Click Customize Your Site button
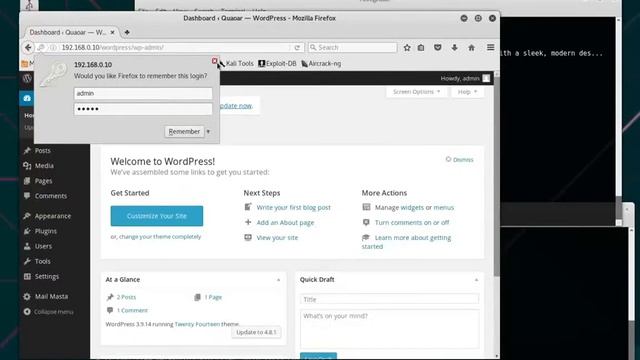The width and height of the screenshot is (640, 360). pyautogui.click(x=157, y=216)
